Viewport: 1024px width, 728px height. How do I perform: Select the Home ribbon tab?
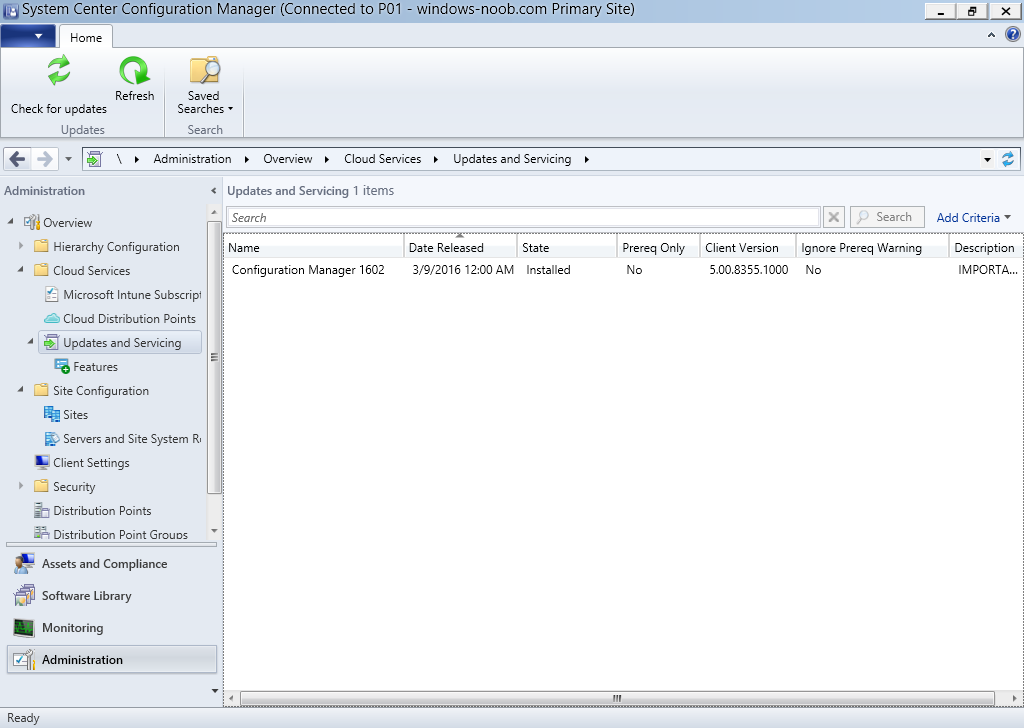[86, 37]
